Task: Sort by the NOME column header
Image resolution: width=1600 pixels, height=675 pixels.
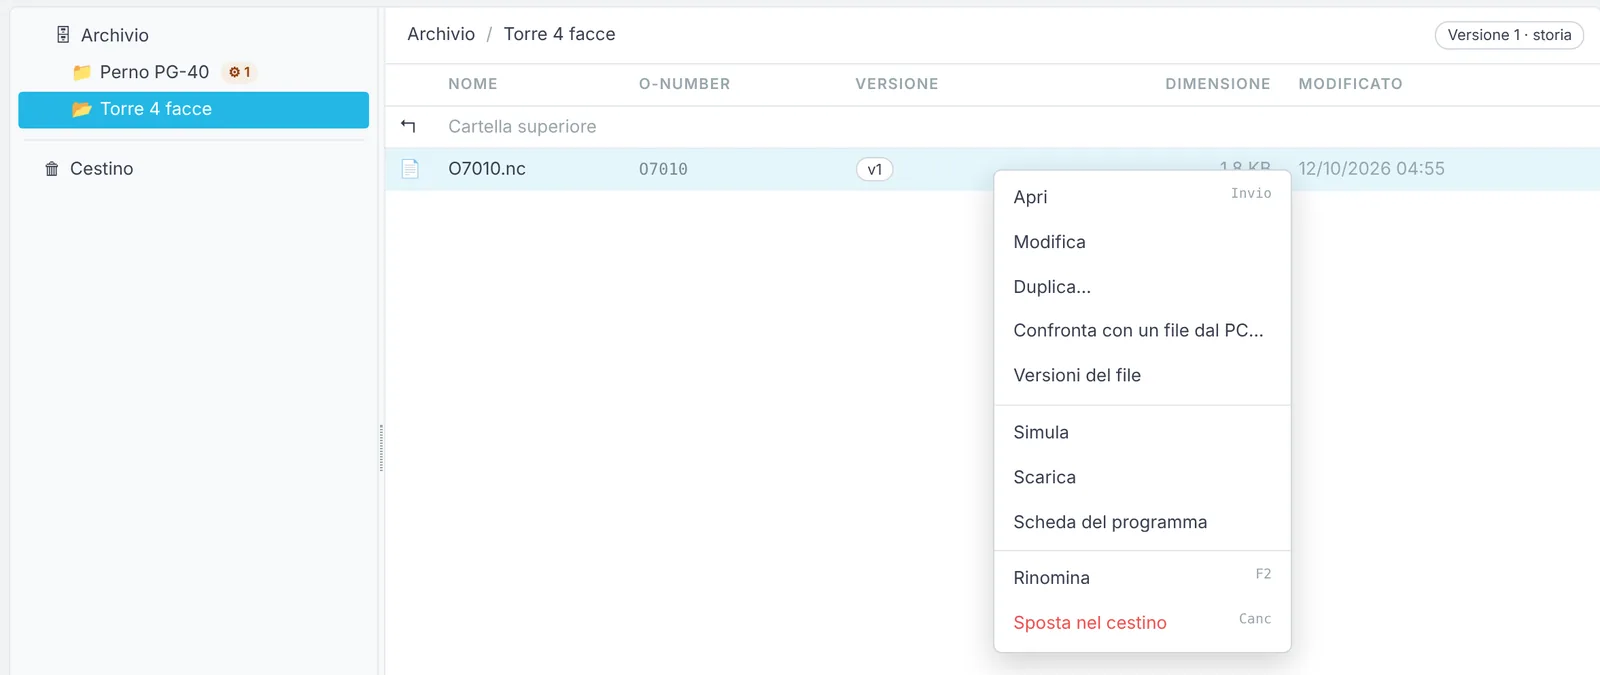Action: click(473, 84)
